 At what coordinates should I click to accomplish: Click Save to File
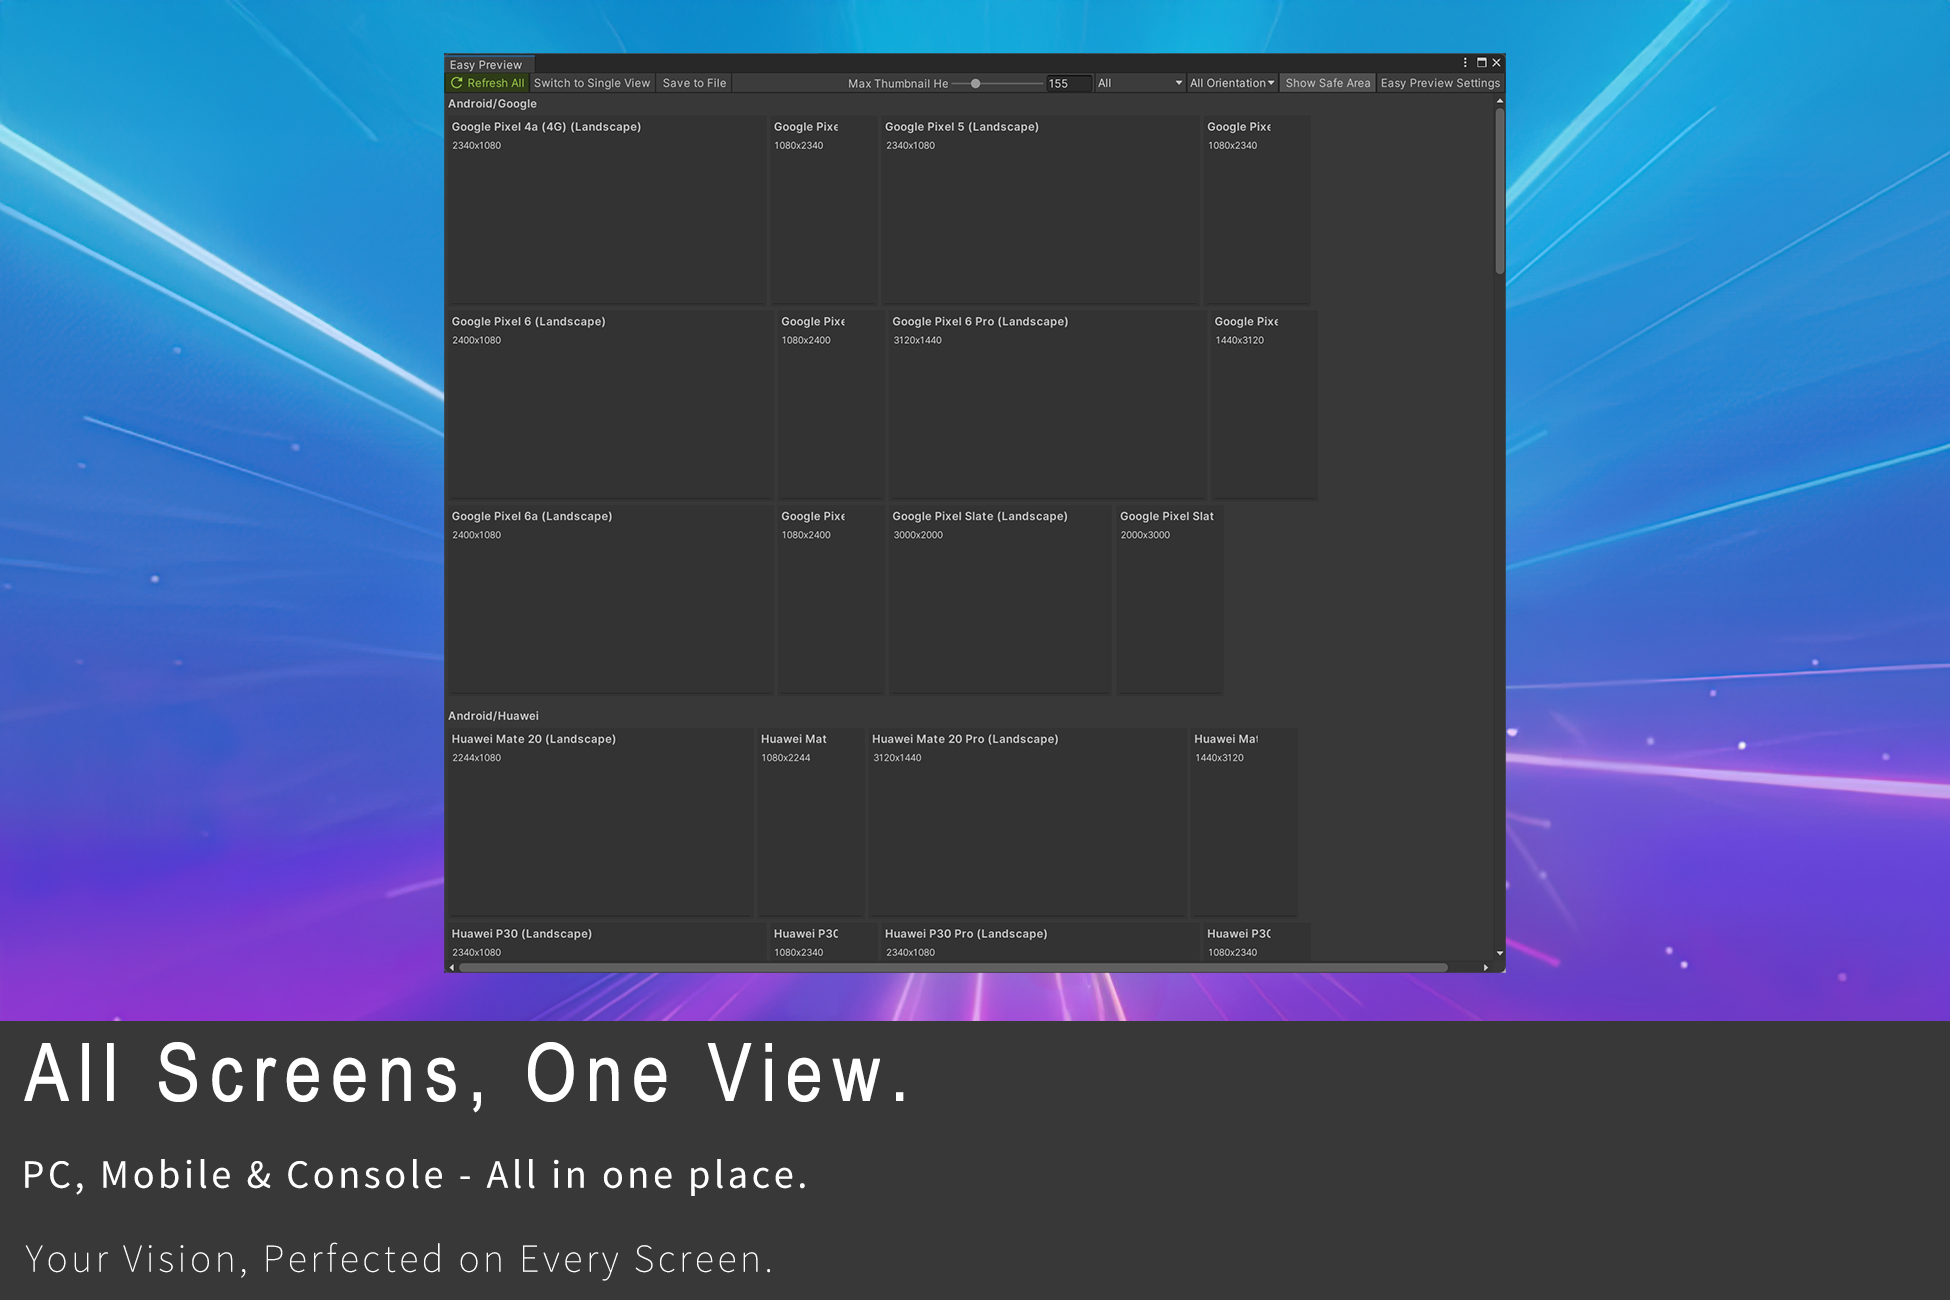point(694,83)
